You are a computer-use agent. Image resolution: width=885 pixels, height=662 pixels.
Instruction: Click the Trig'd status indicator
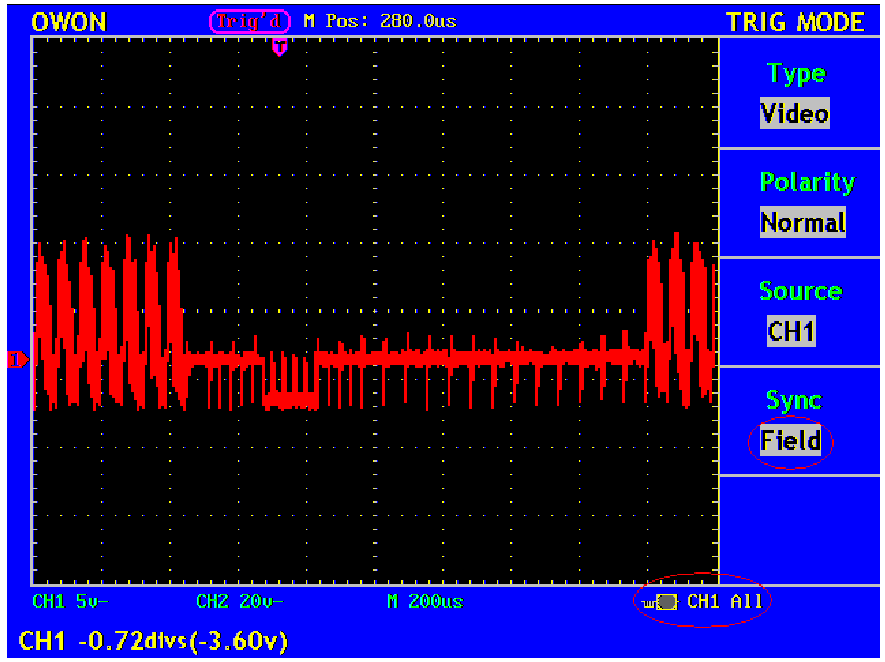point(249,21)
